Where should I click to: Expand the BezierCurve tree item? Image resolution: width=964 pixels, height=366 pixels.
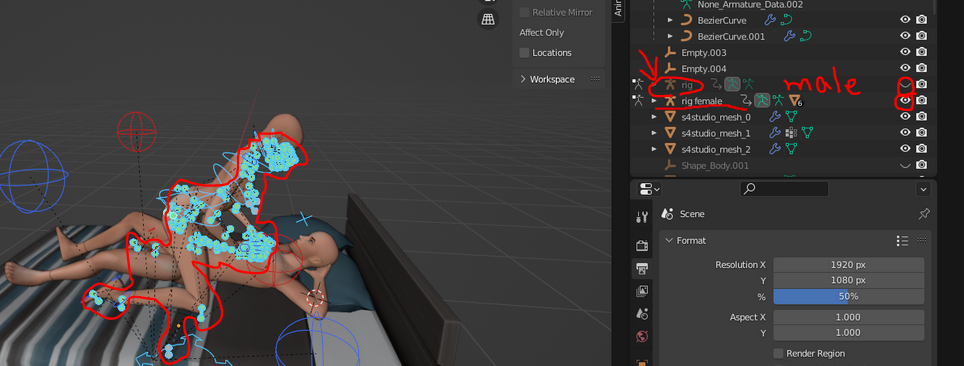tap(671, 20)
